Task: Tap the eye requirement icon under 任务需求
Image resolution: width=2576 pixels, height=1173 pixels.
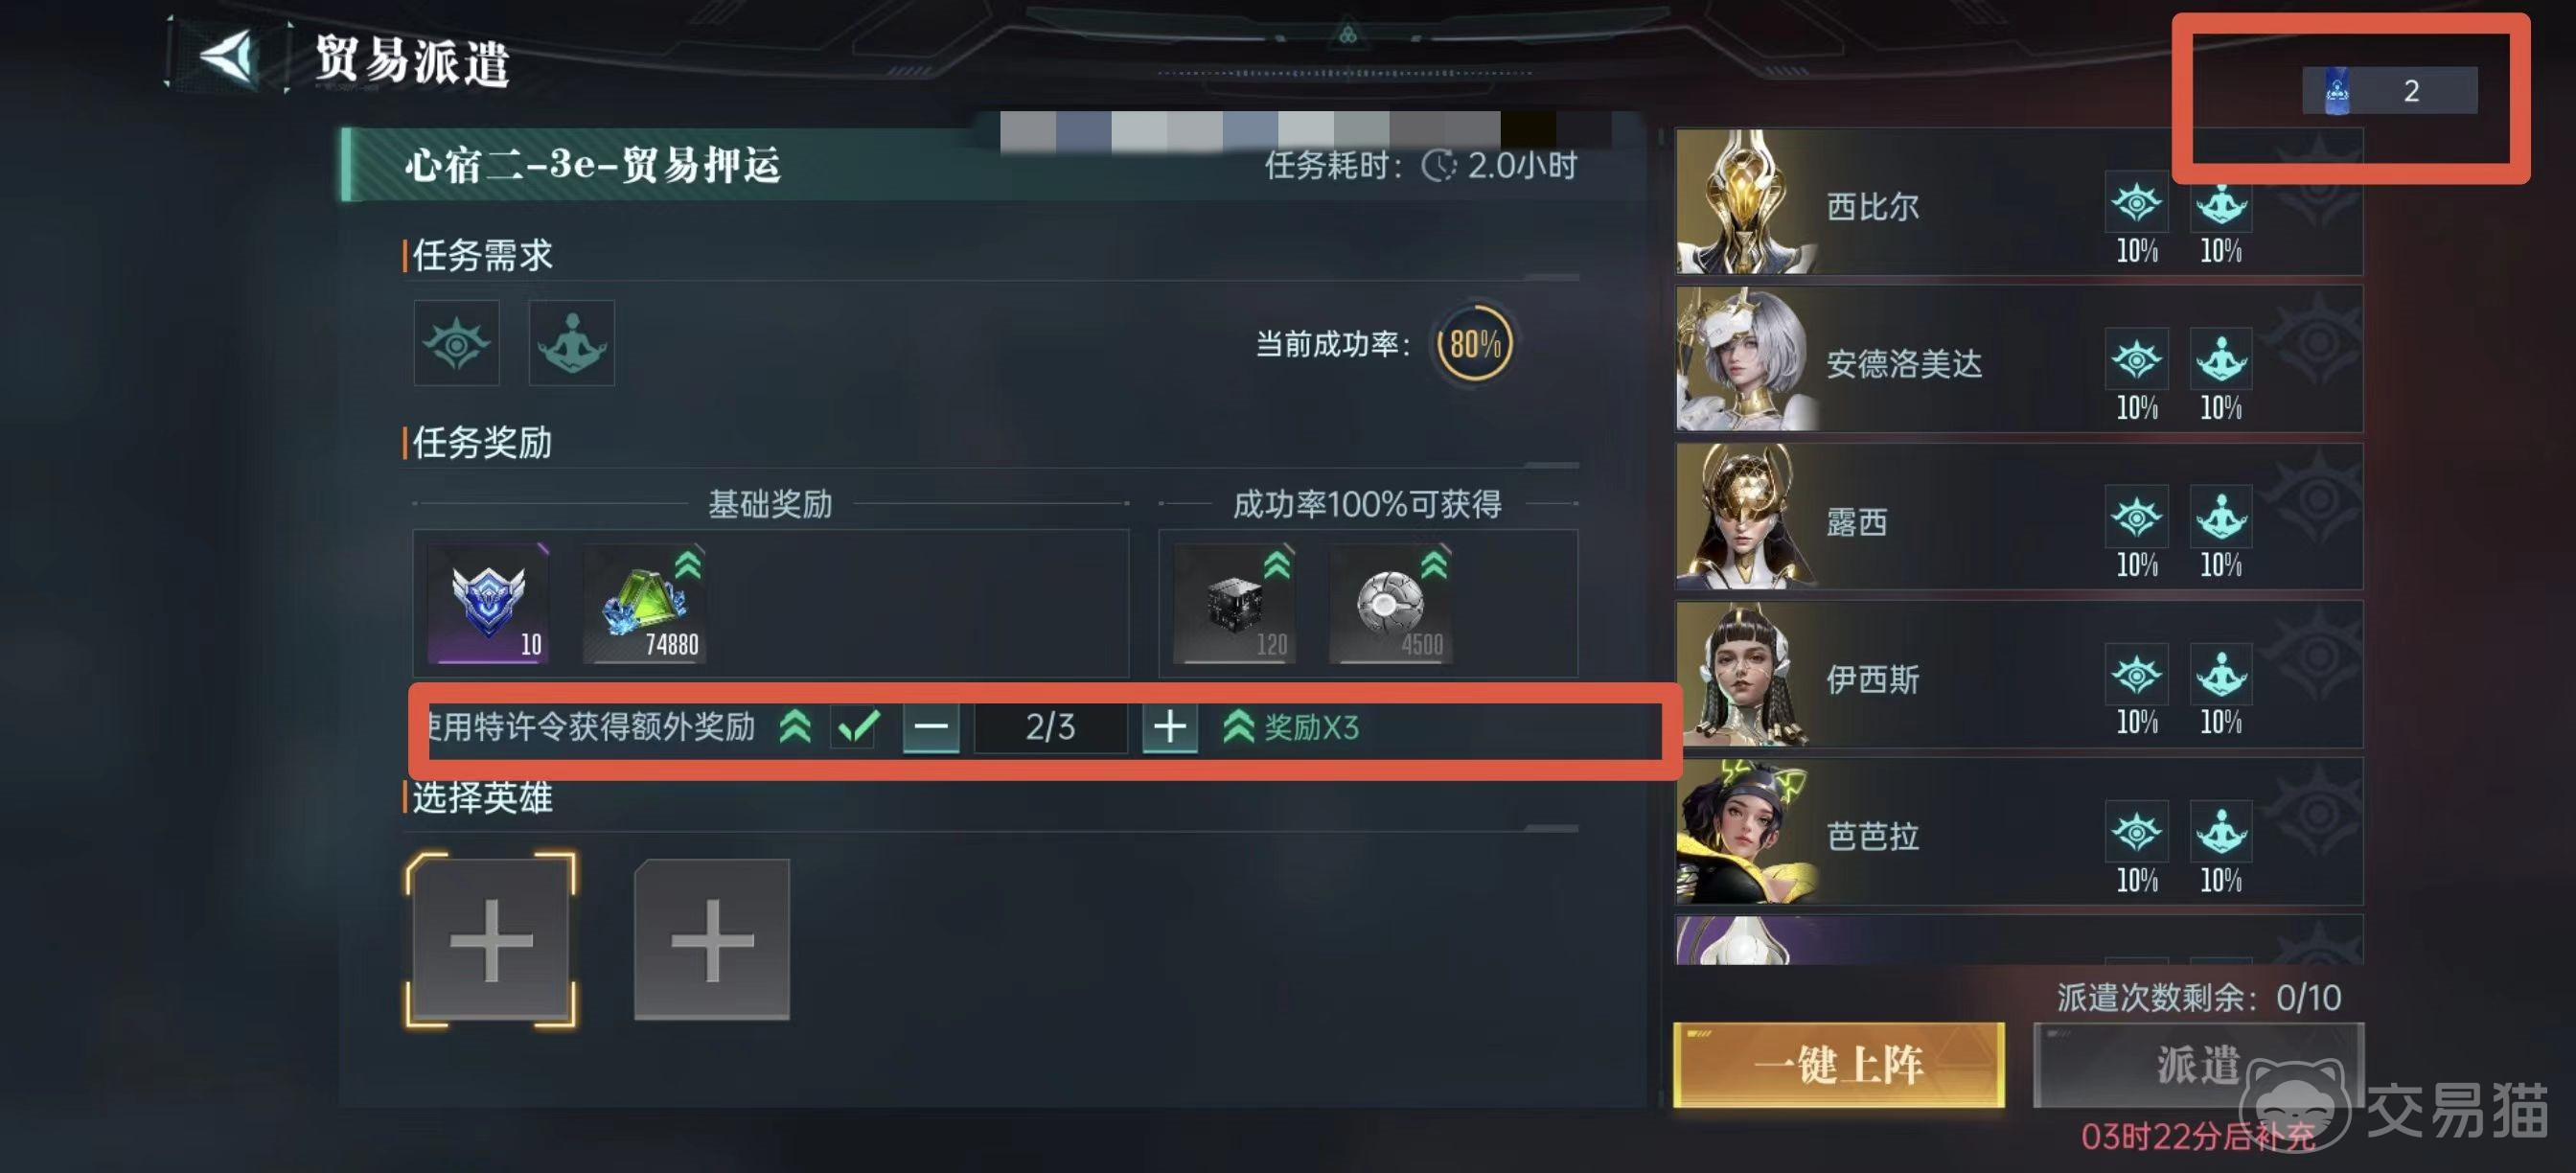Action: pyautogui.click(x=456, y=343)
